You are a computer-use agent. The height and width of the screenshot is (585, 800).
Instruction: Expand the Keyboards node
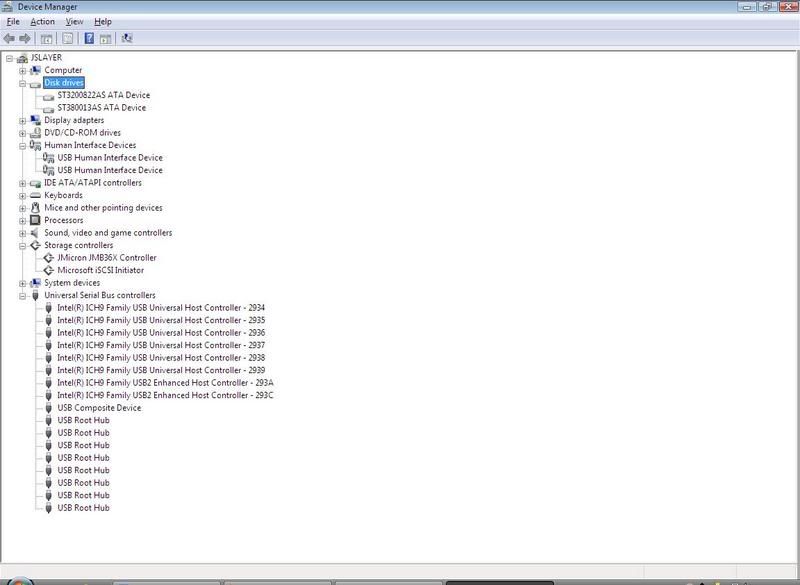22,196
